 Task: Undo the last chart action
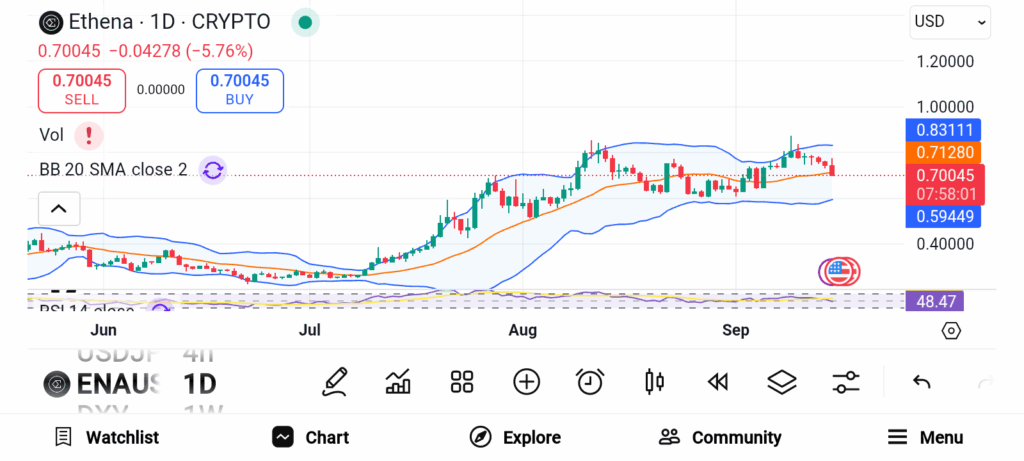click(922, 381)
